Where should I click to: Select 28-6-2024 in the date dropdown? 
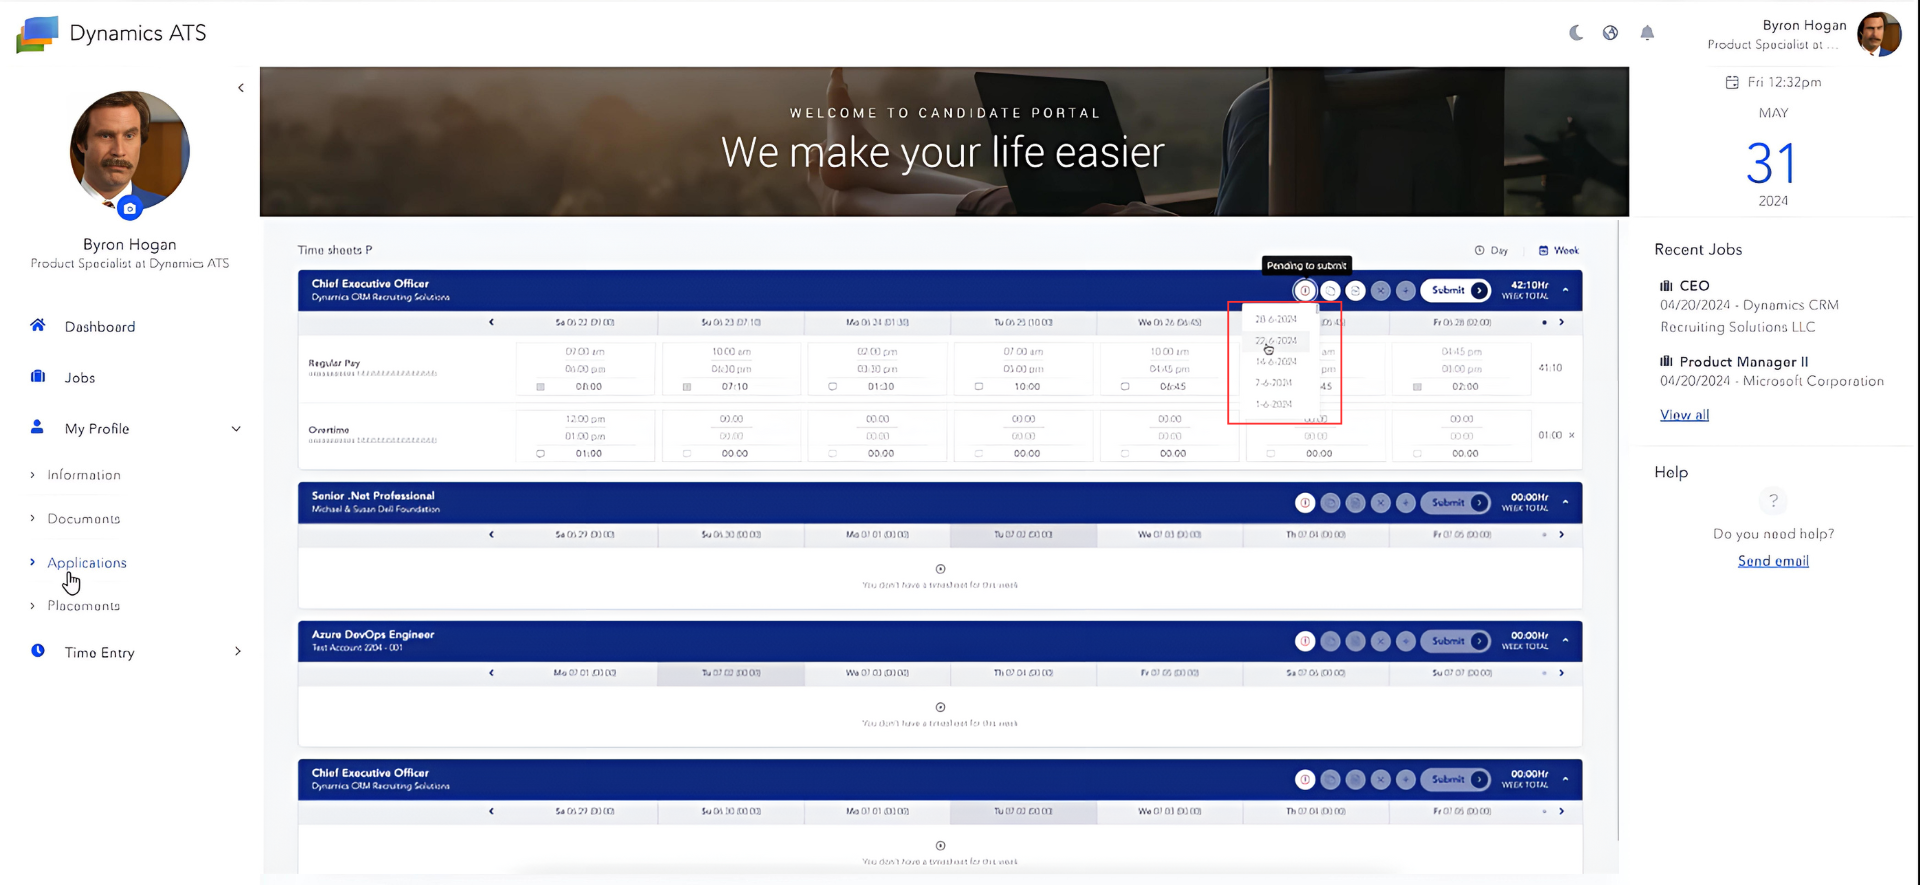(1276, 319)
